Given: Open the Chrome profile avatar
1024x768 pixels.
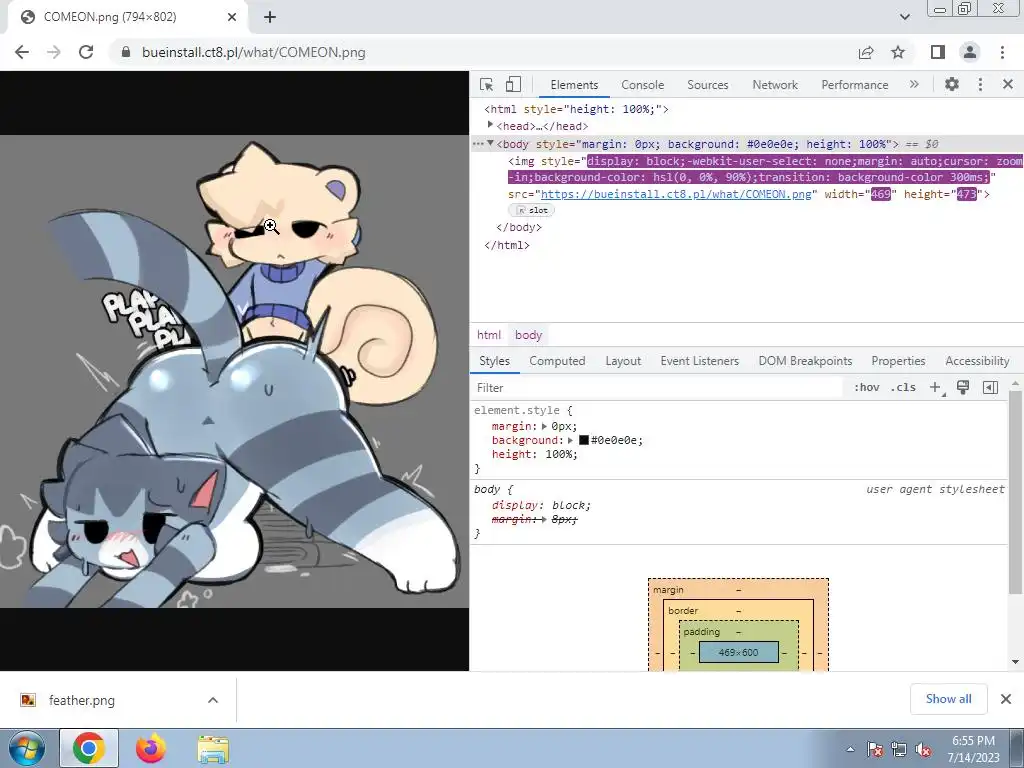Looking at the screenshot, I should 970,52.
